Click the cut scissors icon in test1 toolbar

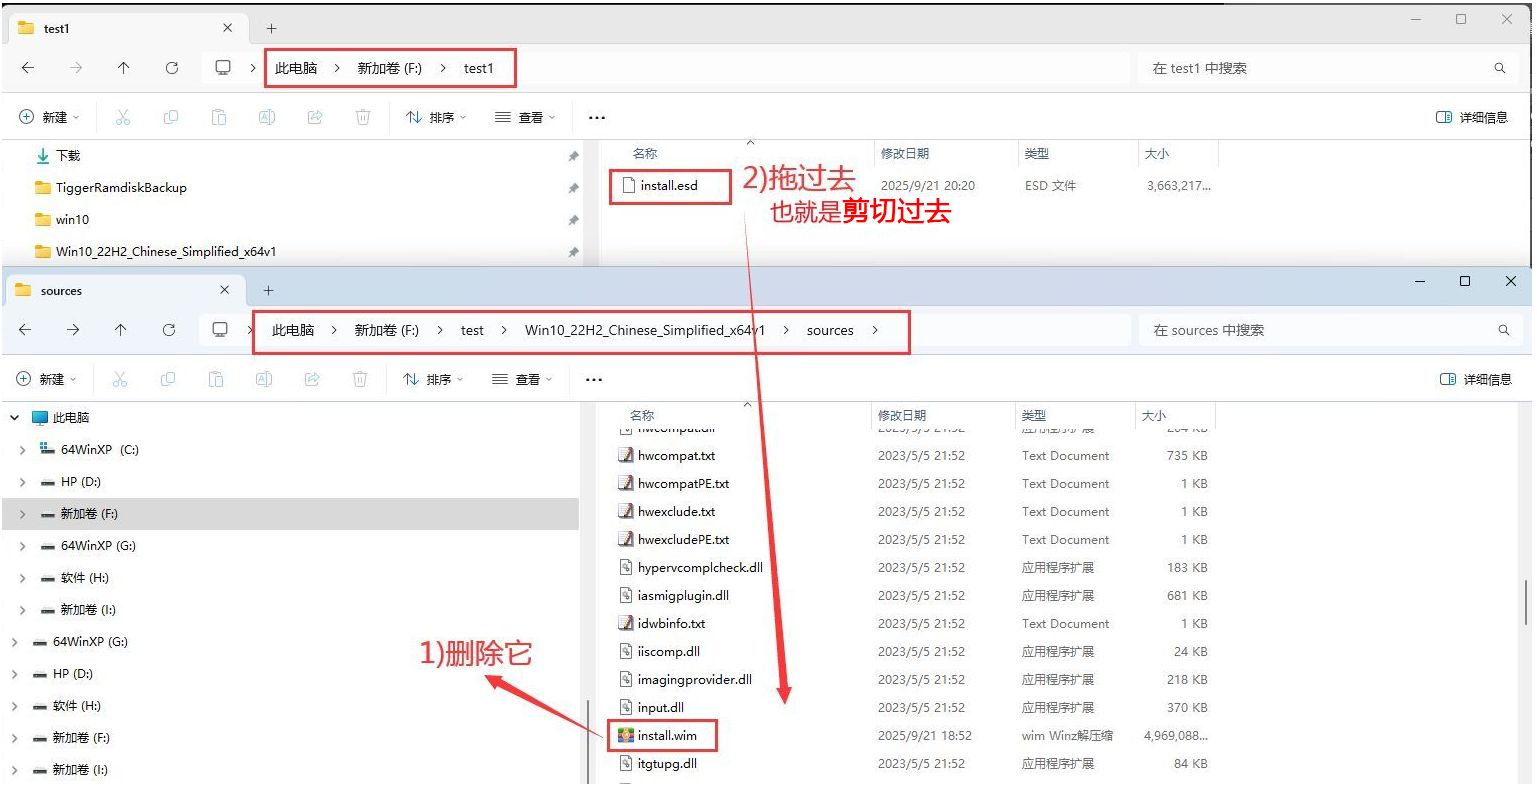[x=123, y=117]
